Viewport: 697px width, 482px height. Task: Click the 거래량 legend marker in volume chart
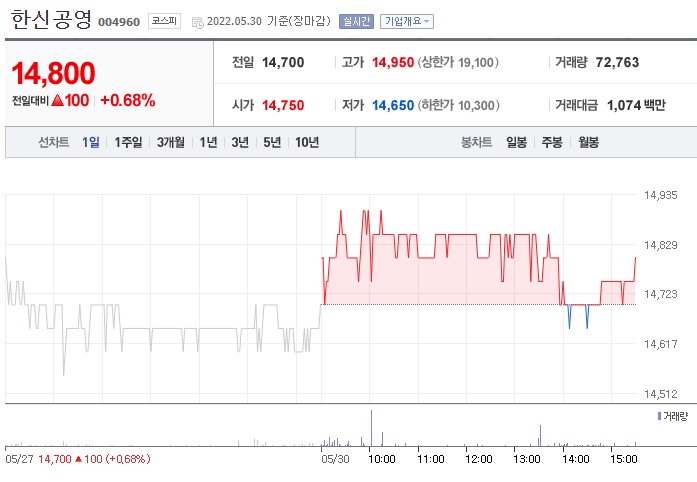659,416
